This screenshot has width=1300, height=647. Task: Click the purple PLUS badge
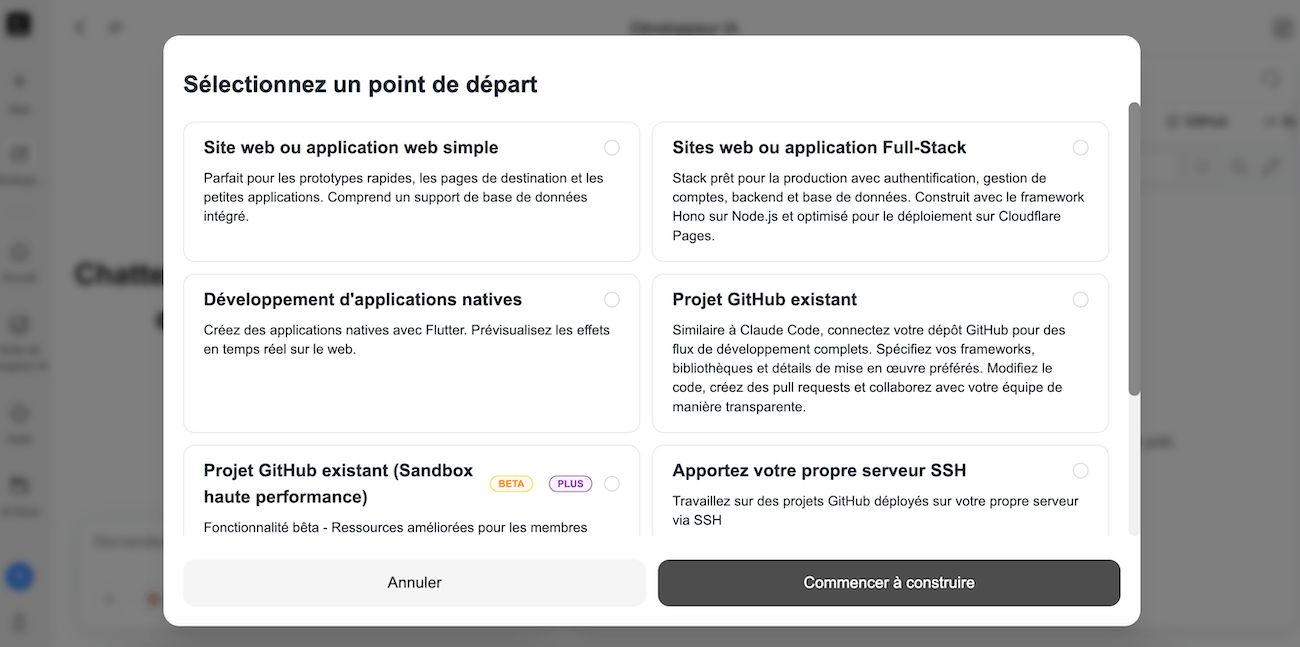pyautogui.click(x=570, y=484)
